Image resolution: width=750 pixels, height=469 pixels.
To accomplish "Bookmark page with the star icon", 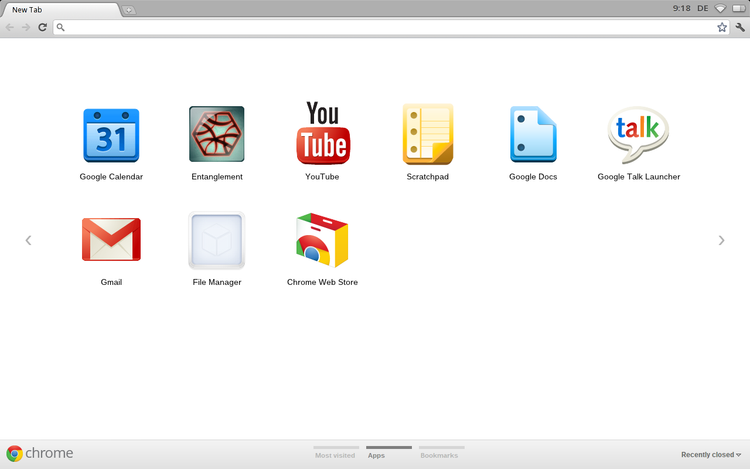I will pyautogui.click(x=722, y=27).
